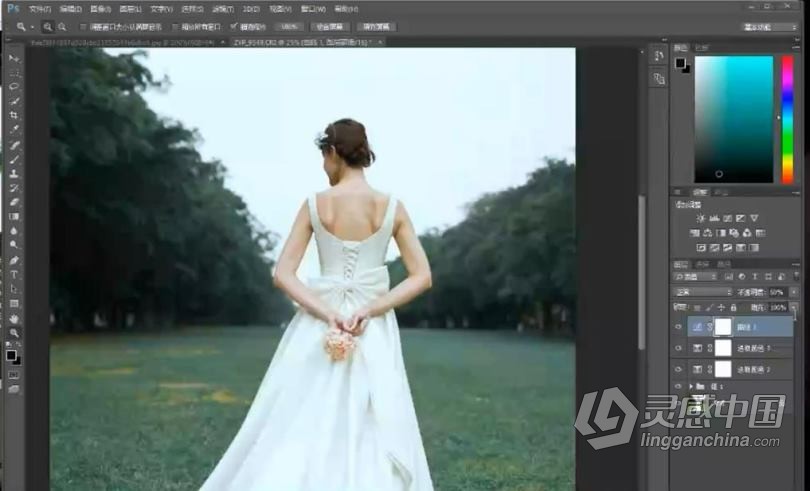
Task: Open the second collapsed panel icon below History
Action: (658, 79)
